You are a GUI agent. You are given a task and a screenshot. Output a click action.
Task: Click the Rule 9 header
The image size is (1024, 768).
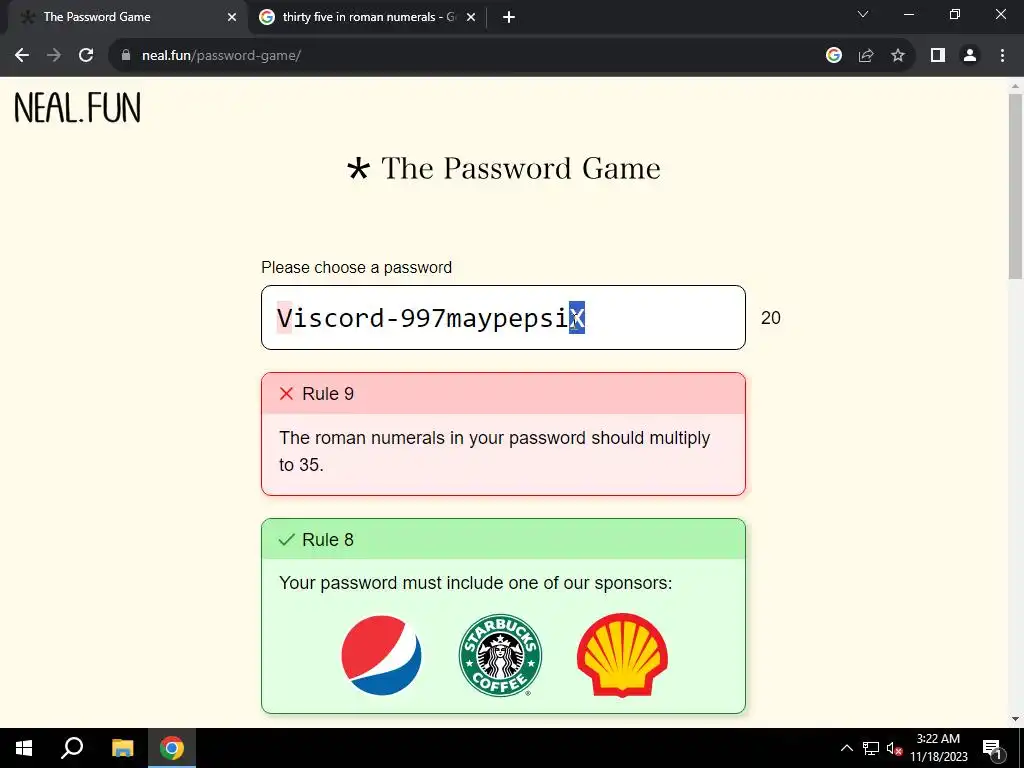pyautogui.click(x=503, y=394)
